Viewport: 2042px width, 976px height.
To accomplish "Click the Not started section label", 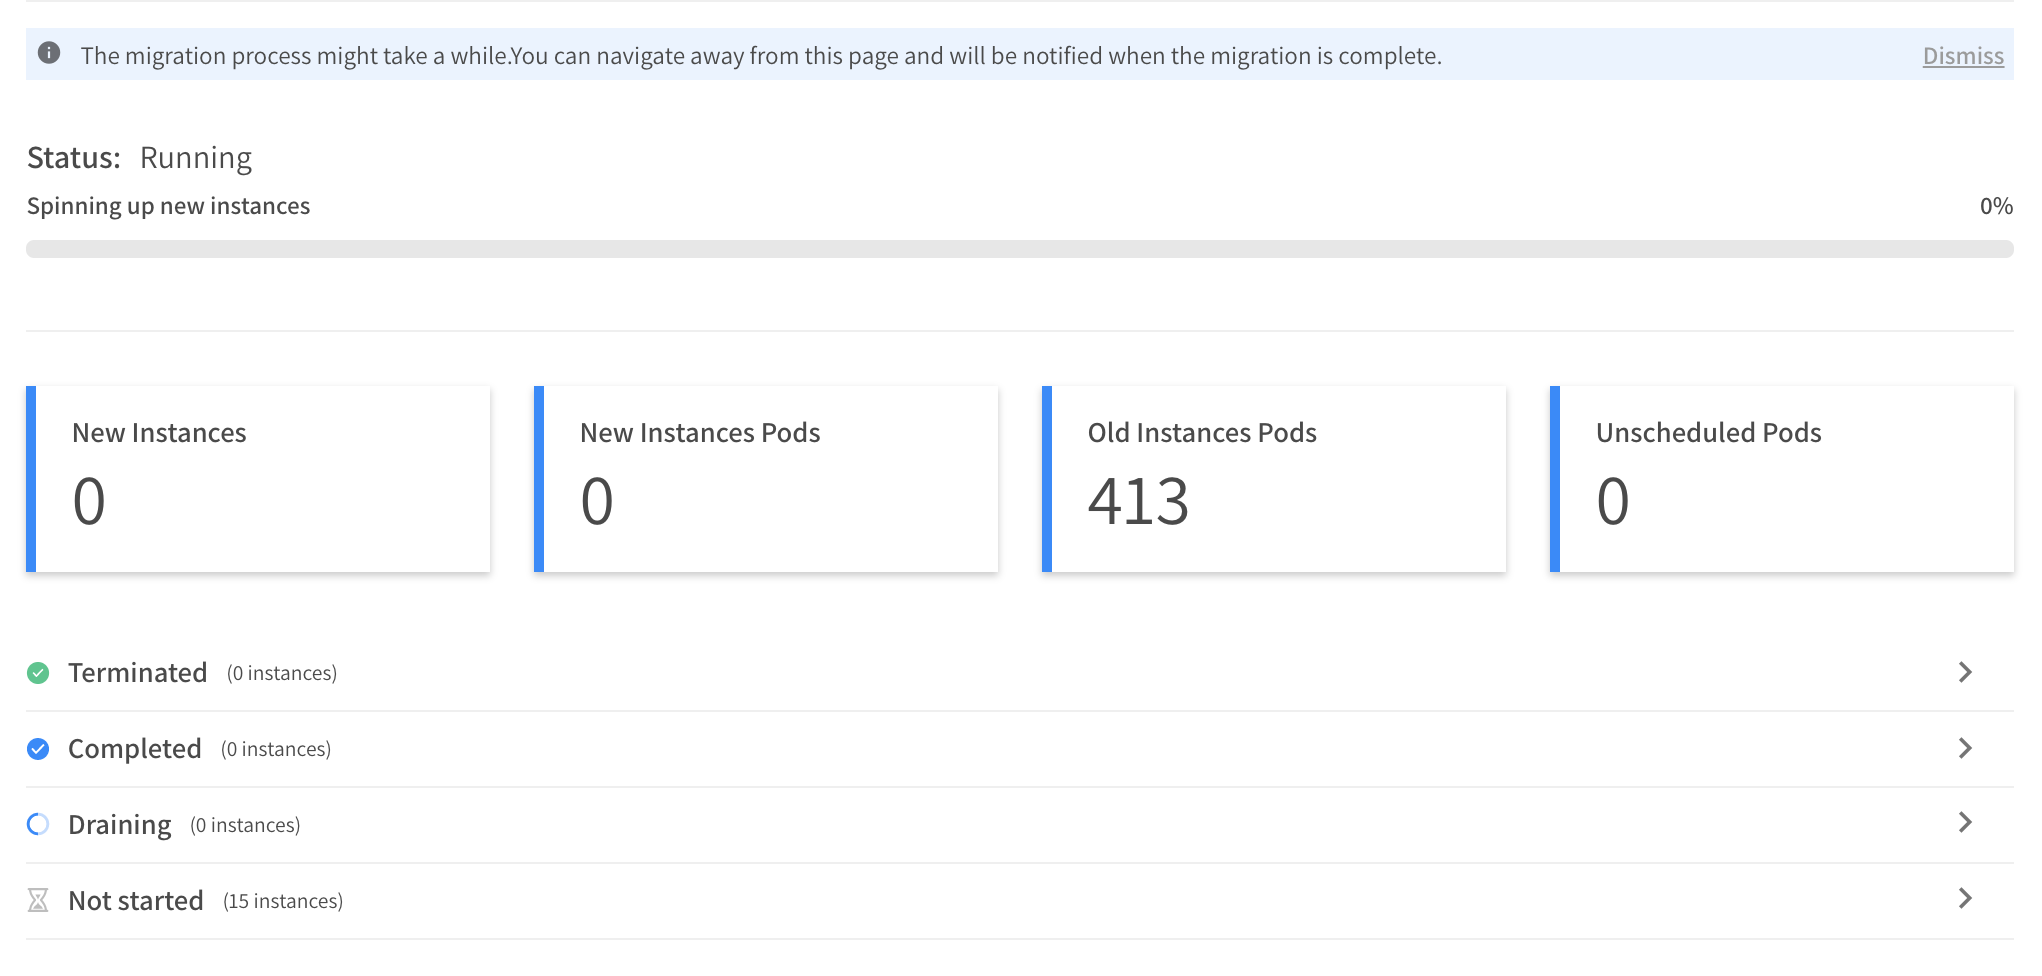I will 136,901.
